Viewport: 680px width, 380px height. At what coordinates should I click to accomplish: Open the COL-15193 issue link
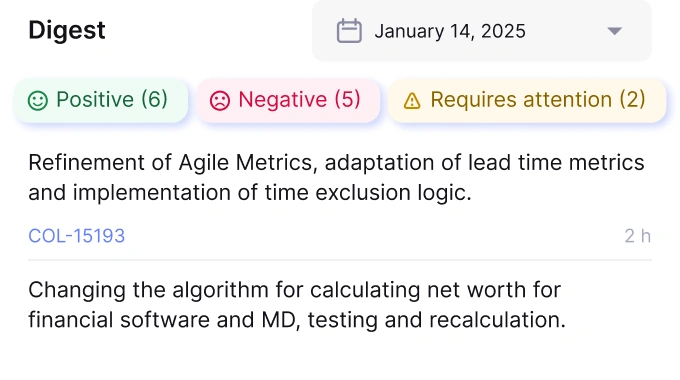coord(76,236)
